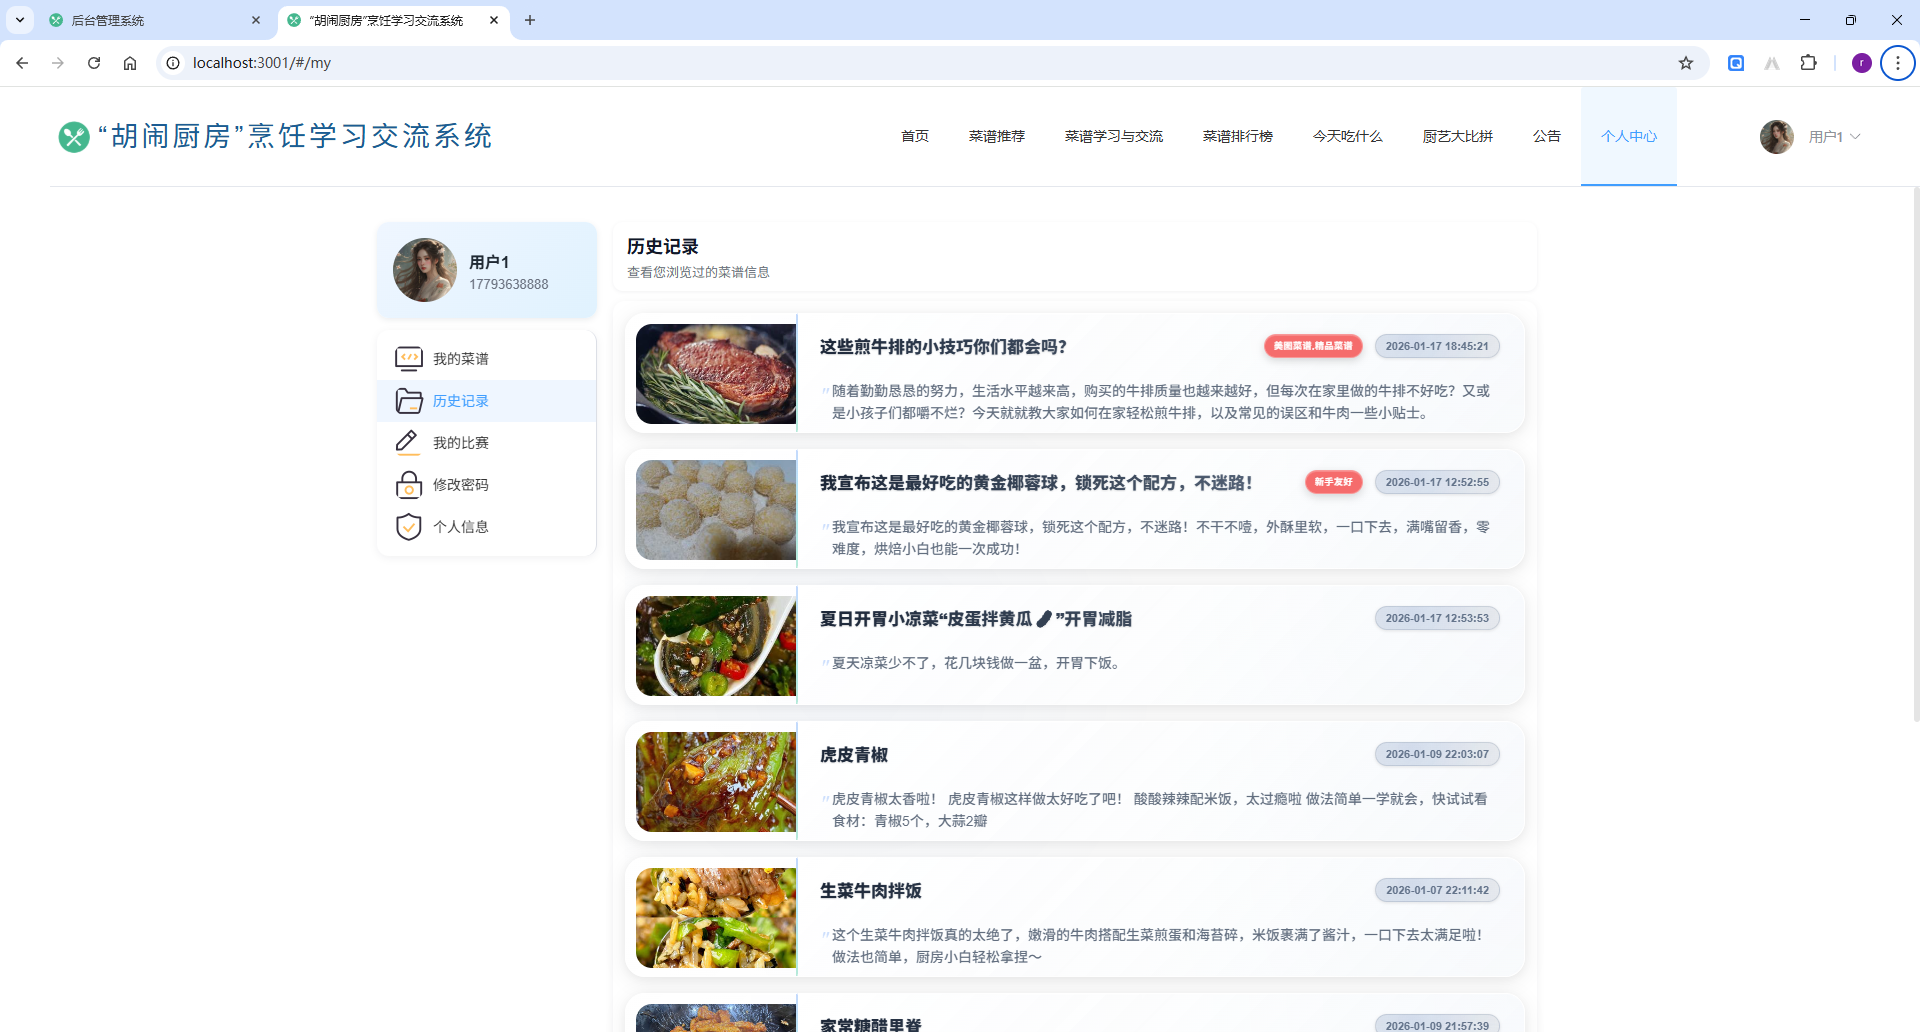The height and width of the screenshot is (1032, 1920).
Task: Click the 我的菜谱 code-monitor icon
Action: (x=408, y=359)
